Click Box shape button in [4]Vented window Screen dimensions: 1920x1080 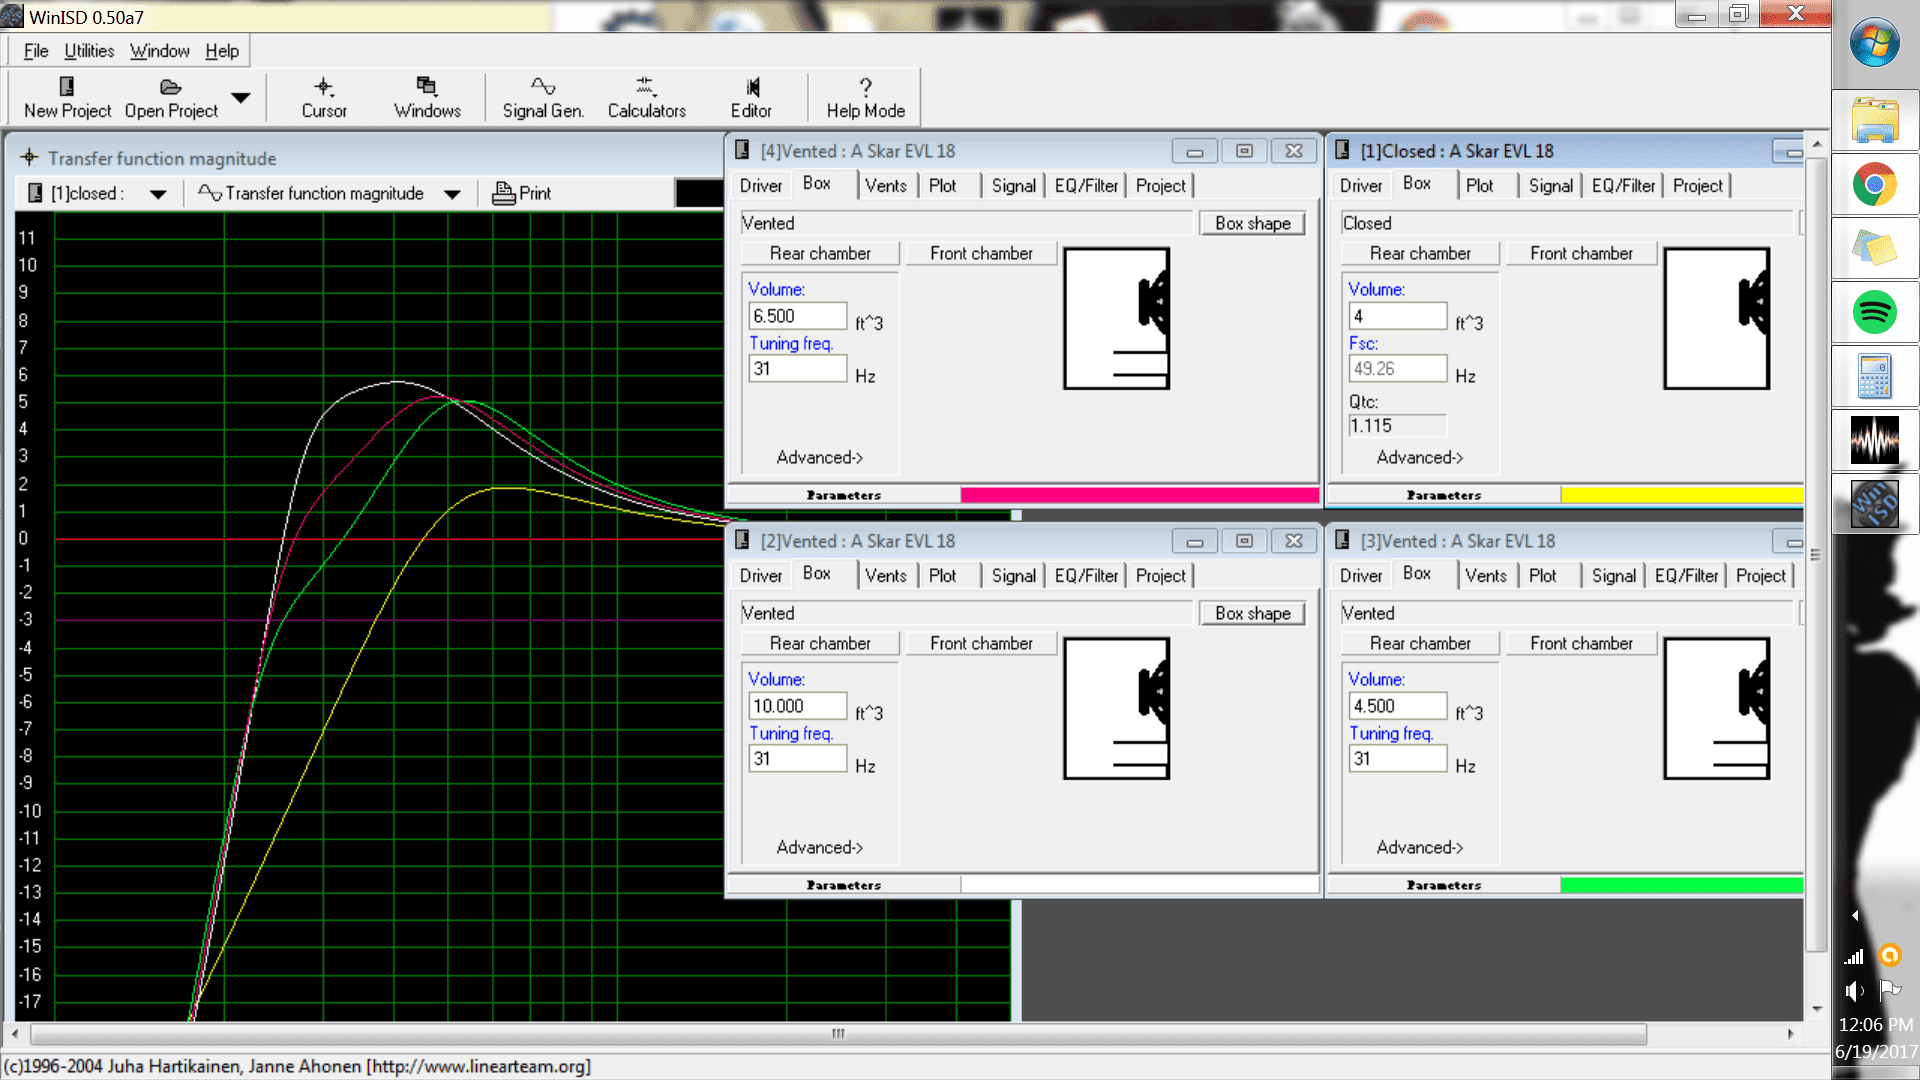pos(1252,223)
